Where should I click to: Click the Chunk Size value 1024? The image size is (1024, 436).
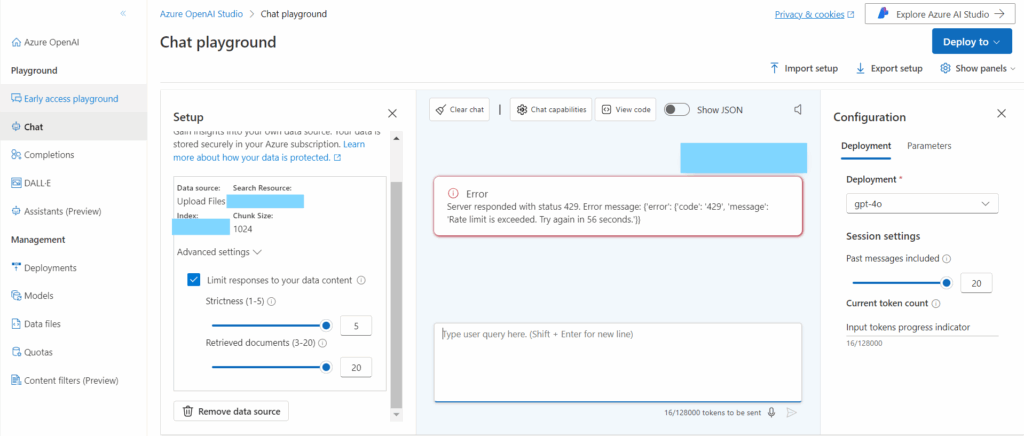click(242, 229)
